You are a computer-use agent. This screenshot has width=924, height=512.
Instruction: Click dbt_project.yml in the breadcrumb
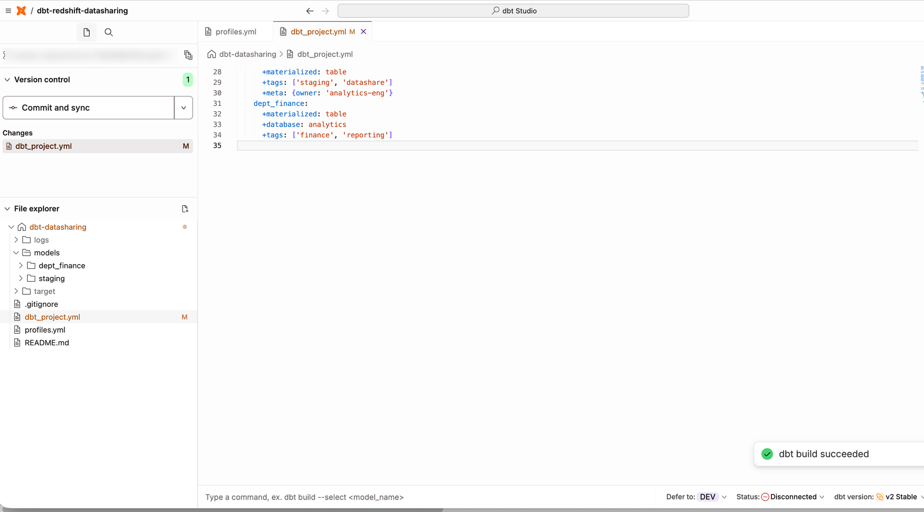click(x=325, y=54)
